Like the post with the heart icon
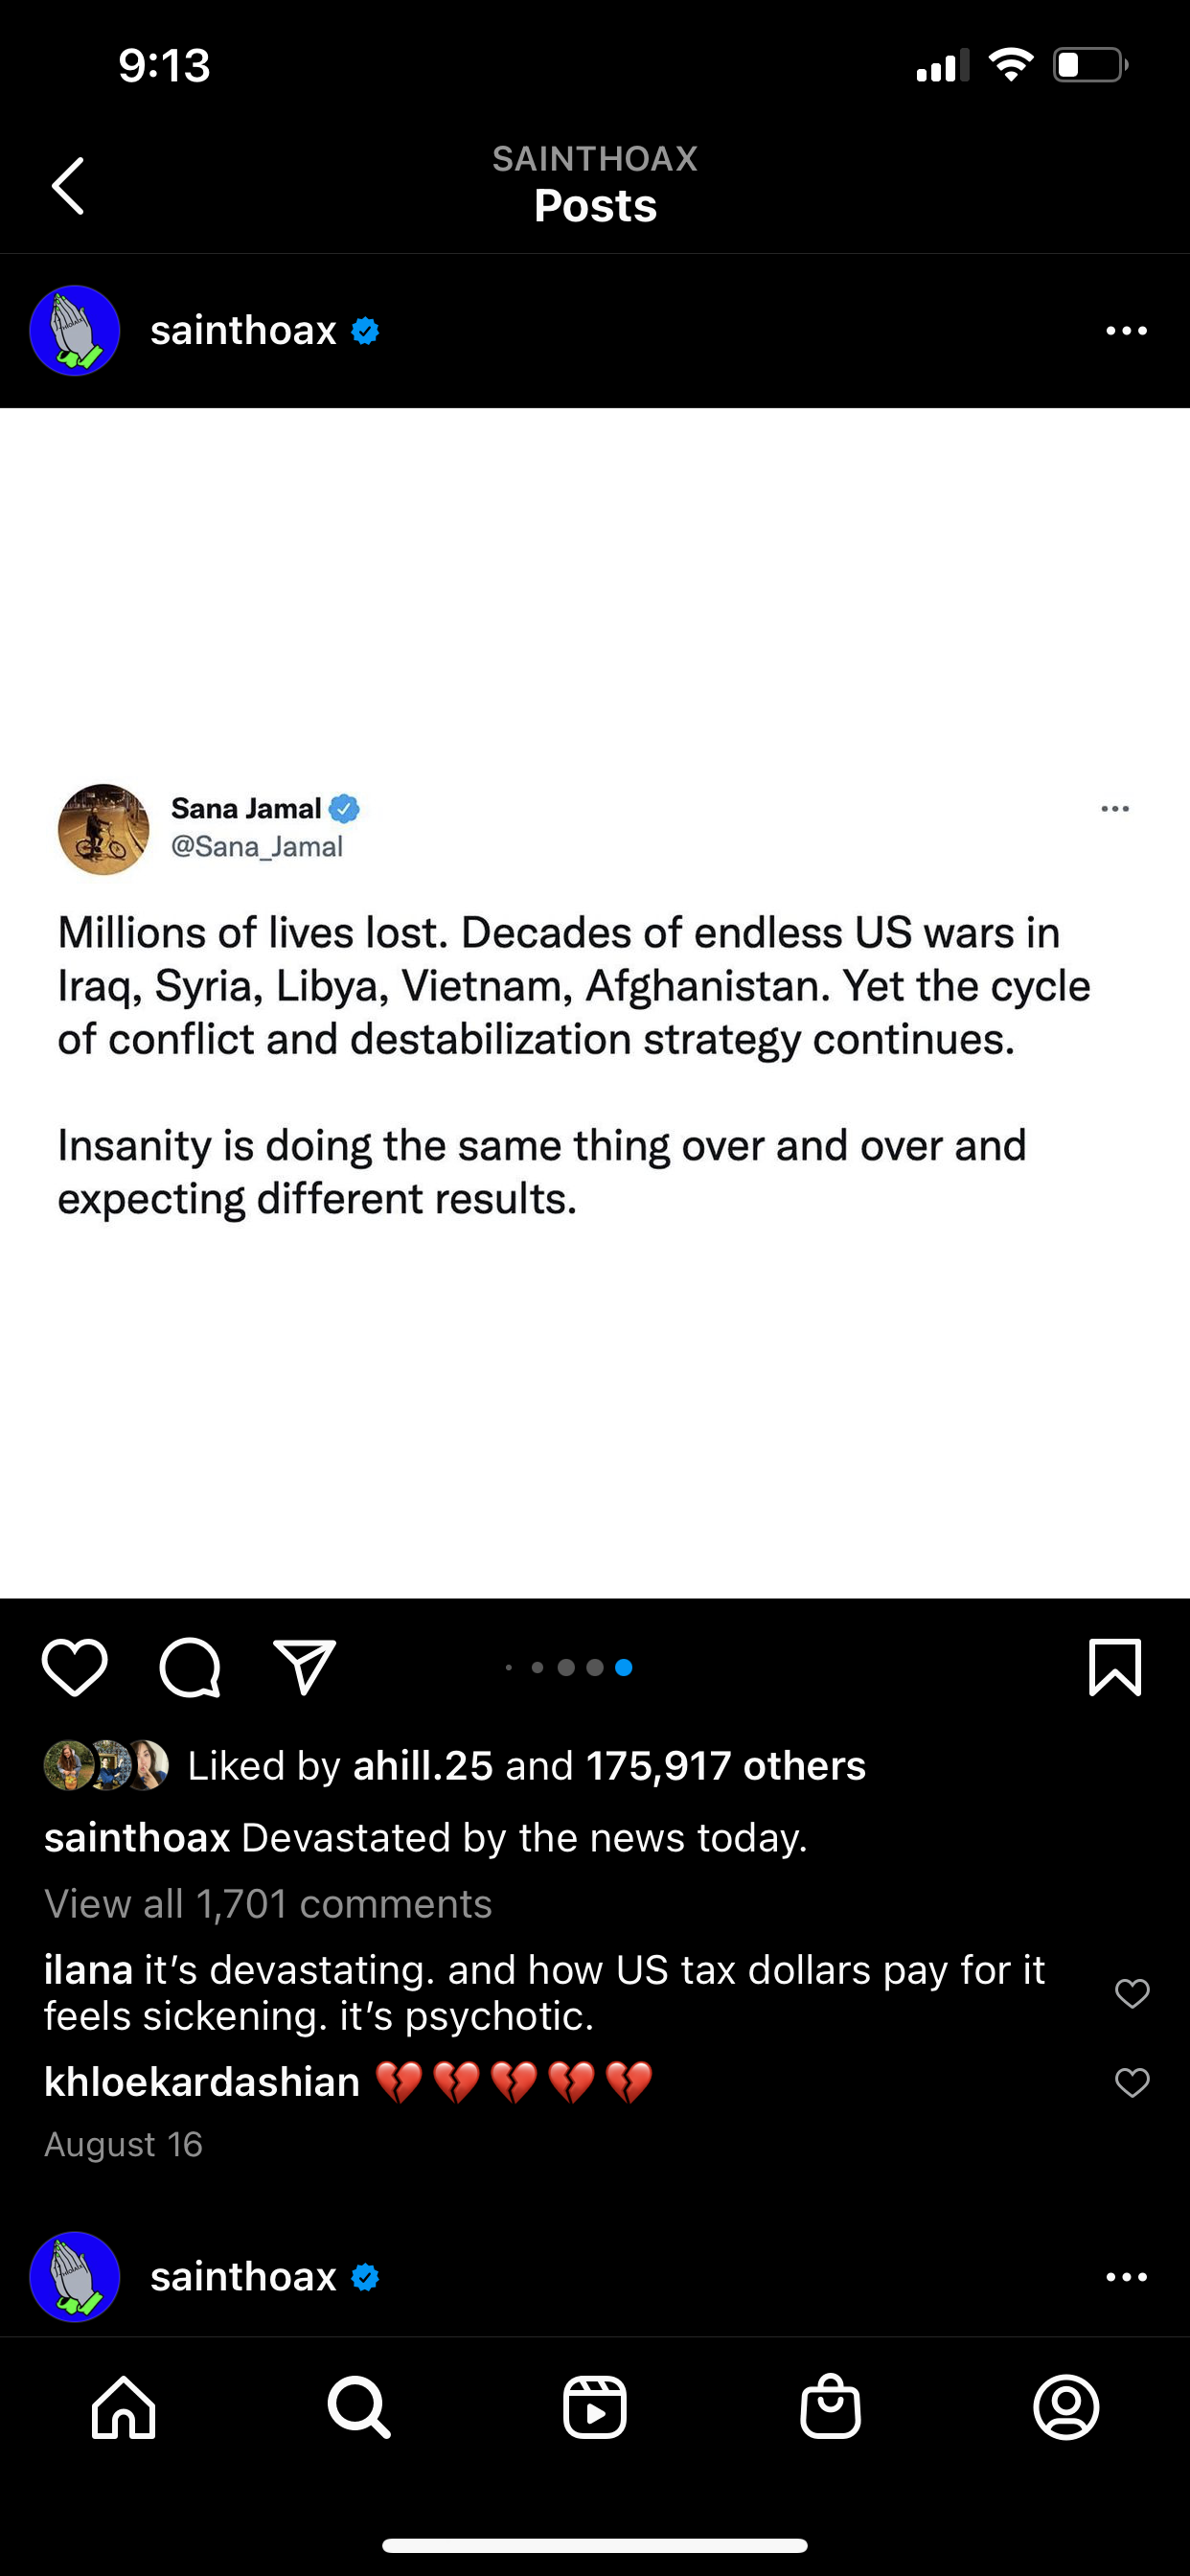This screenshot has height=2576, width=1190. [x=75, y=1668]
